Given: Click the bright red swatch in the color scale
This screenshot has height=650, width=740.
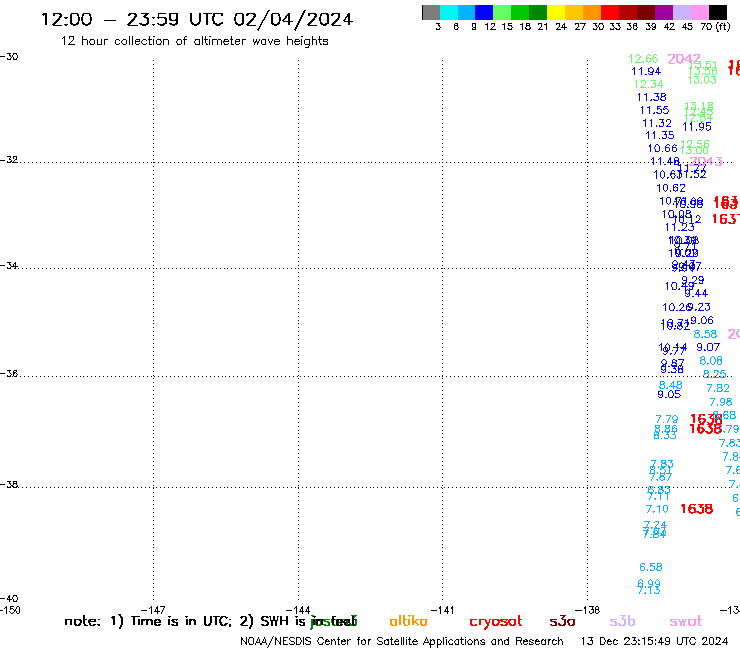Looking at the screenshot, I should tap(610, 12).
